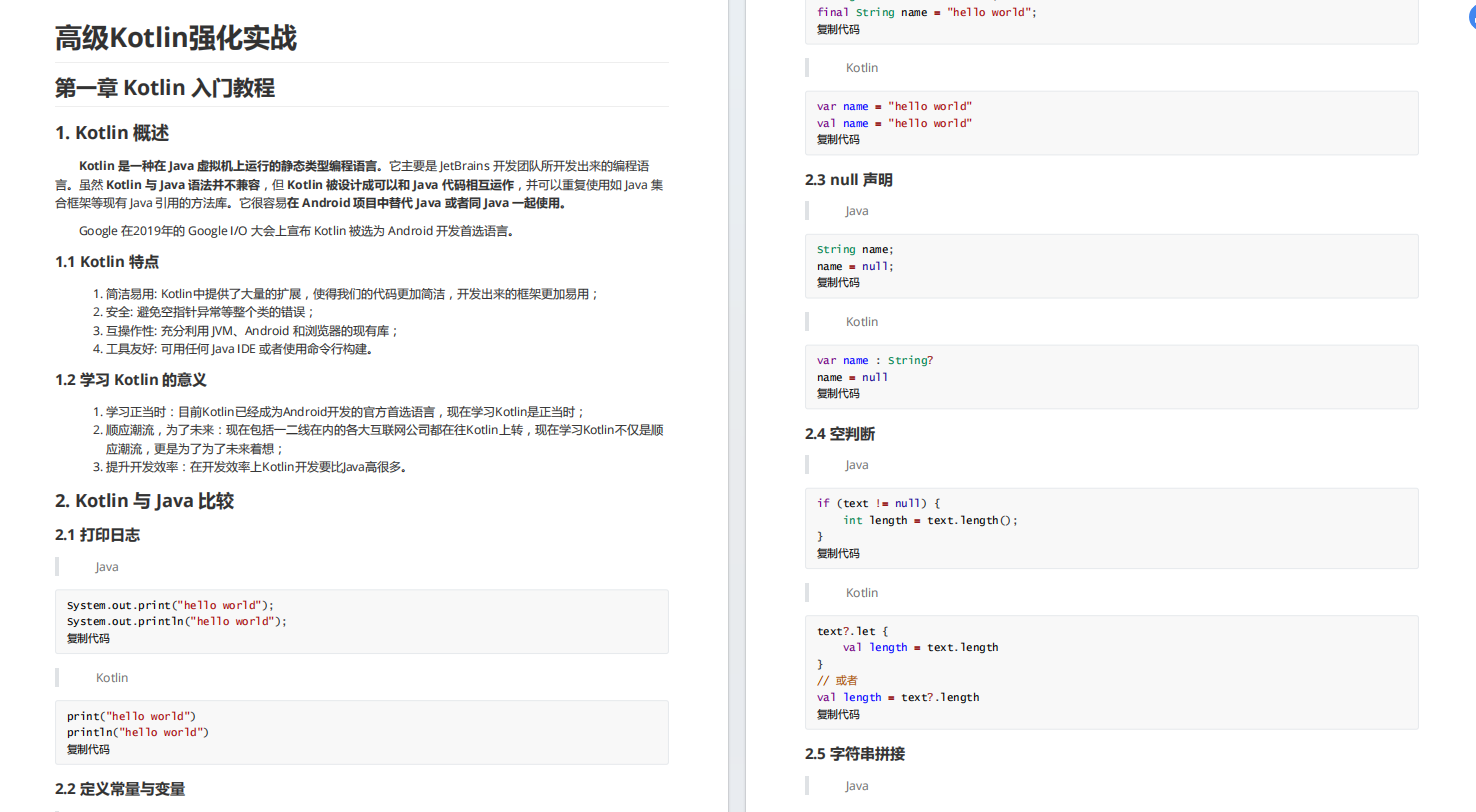The height and width of the screenshot is (812, 1476).
Task: Select the heading '1.1 Kotlin 特点'
Action: tap(107, 262)
